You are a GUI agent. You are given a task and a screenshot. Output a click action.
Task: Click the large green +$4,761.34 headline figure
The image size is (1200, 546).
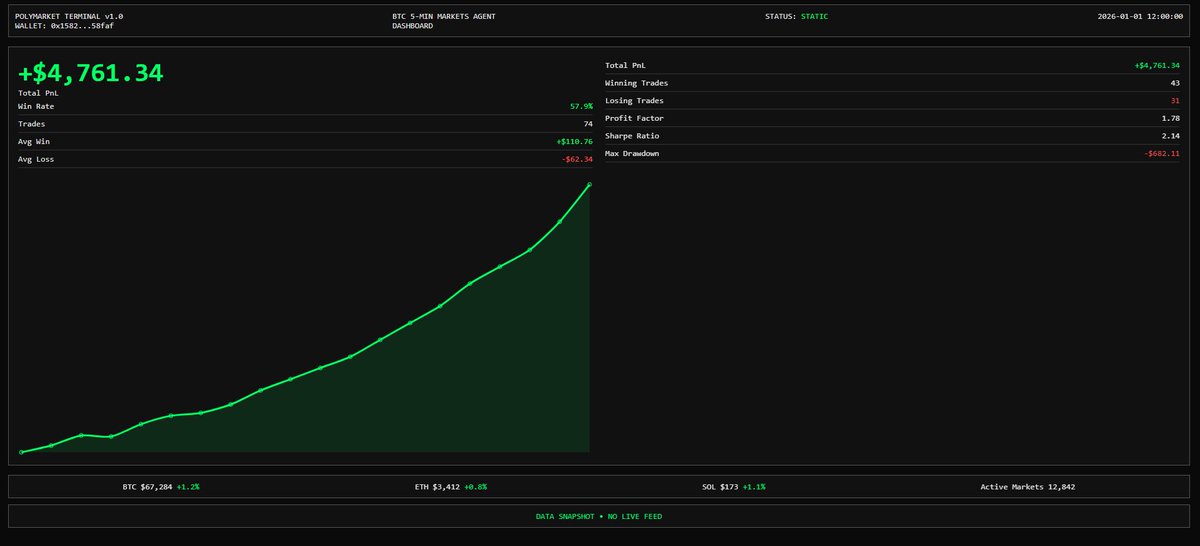[x=90, y=73]
